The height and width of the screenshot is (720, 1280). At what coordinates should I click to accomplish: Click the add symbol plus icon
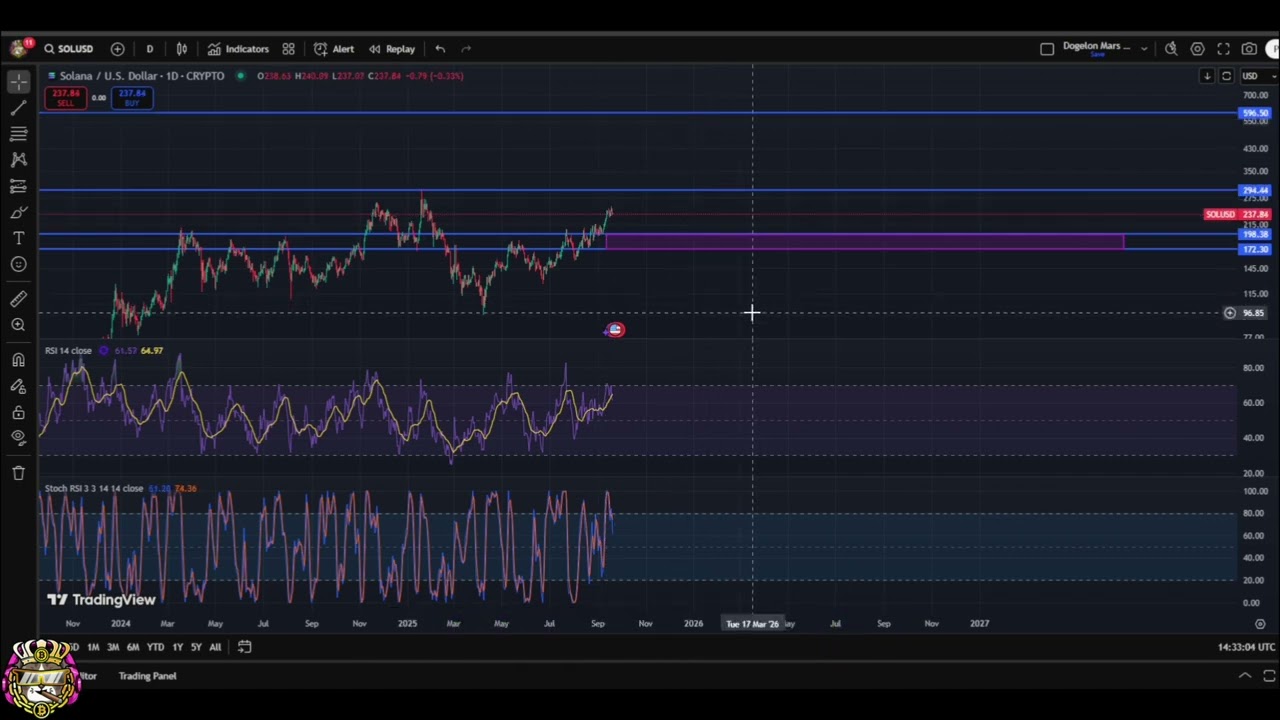point(117,49)
